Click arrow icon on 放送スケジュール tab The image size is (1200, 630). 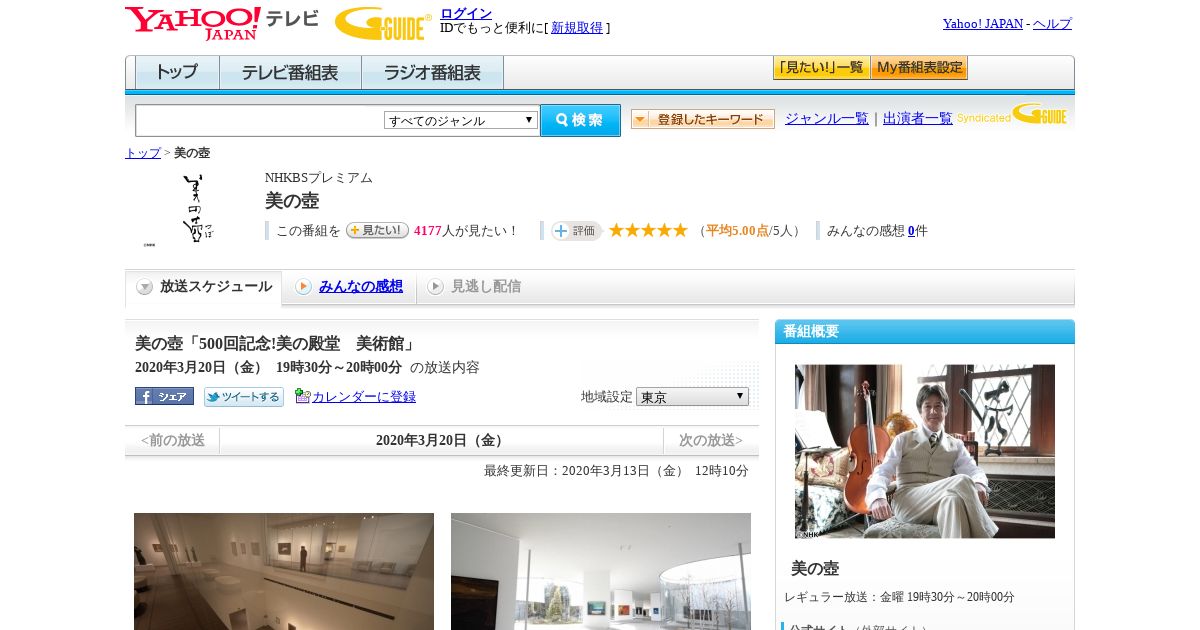[145, 287]
